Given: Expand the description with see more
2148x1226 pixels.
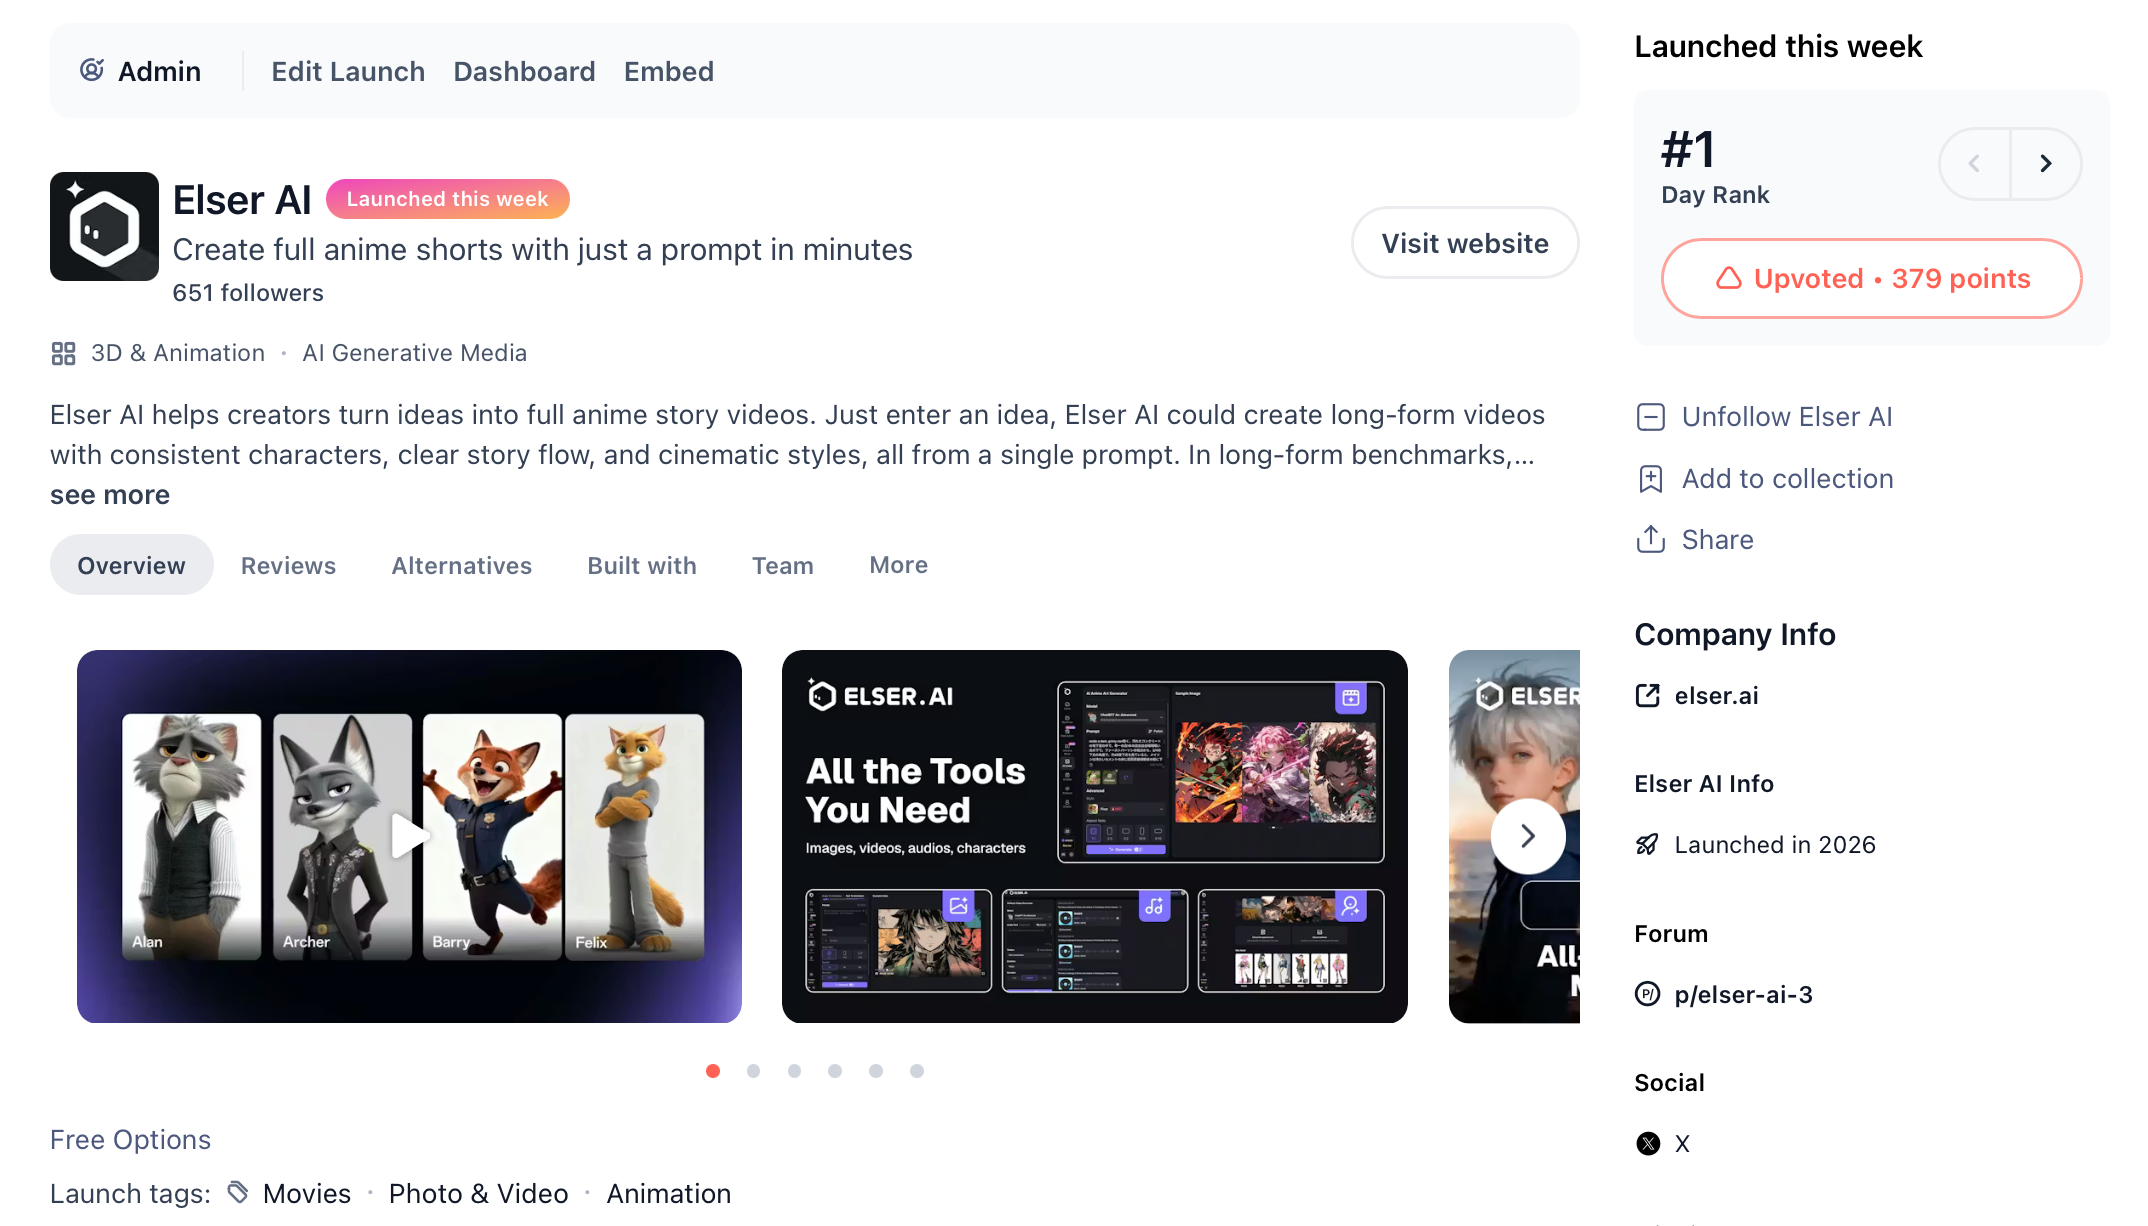Looking at the screenshot, I should coord(110,495).
